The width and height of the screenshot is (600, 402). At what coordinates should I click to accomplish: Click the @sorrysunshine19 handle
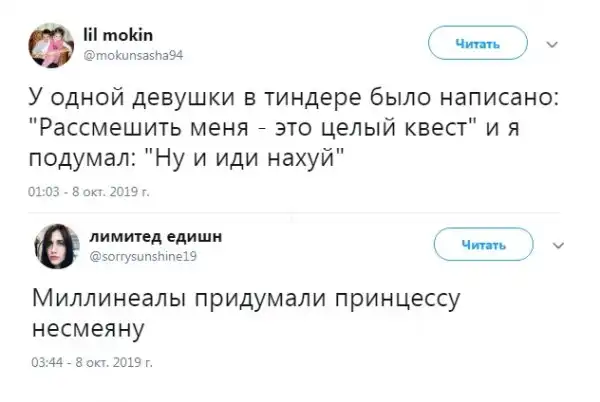click(x=148, y=255)
